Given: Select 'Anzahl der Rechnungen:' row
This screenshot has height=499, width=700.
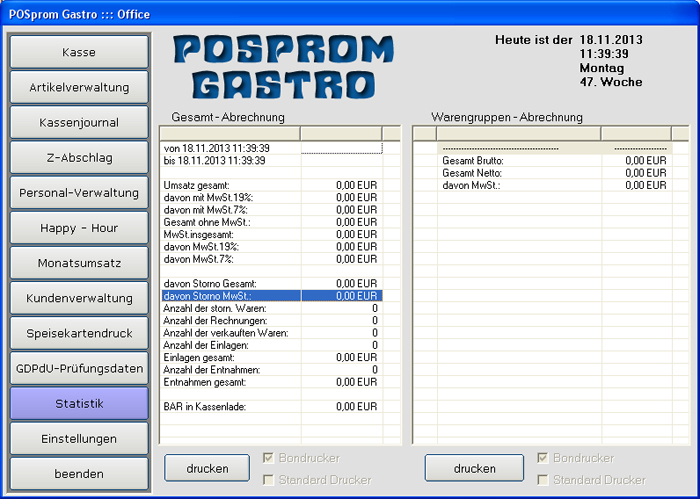Looking at the screenshot, I should tap(271, 321).
